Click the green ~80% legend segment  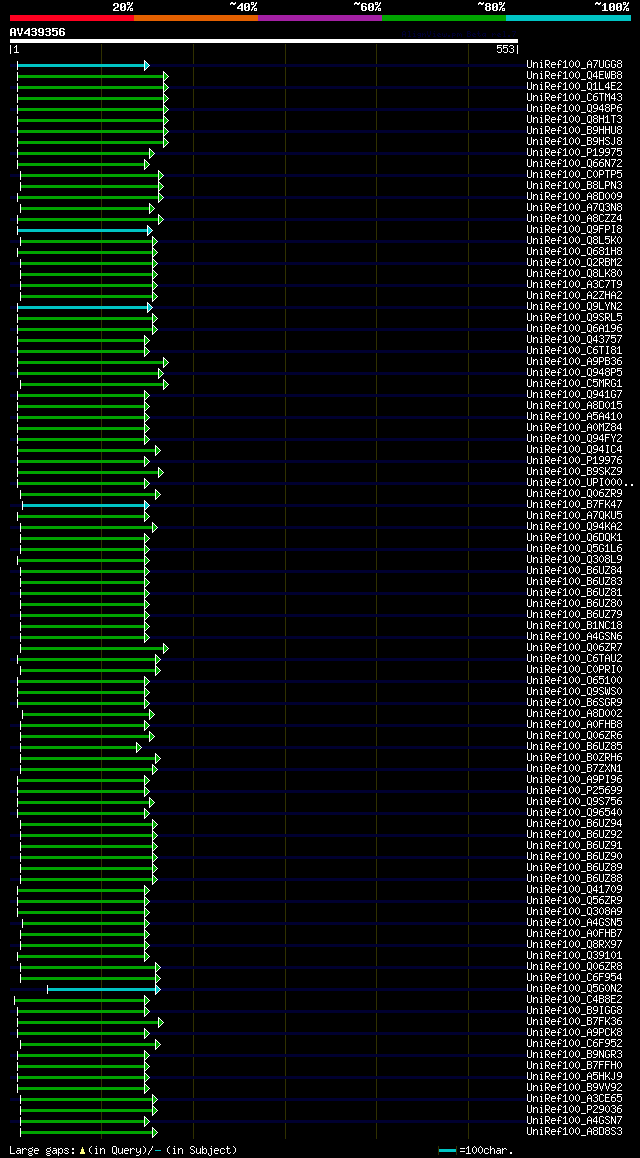[444, 17]
